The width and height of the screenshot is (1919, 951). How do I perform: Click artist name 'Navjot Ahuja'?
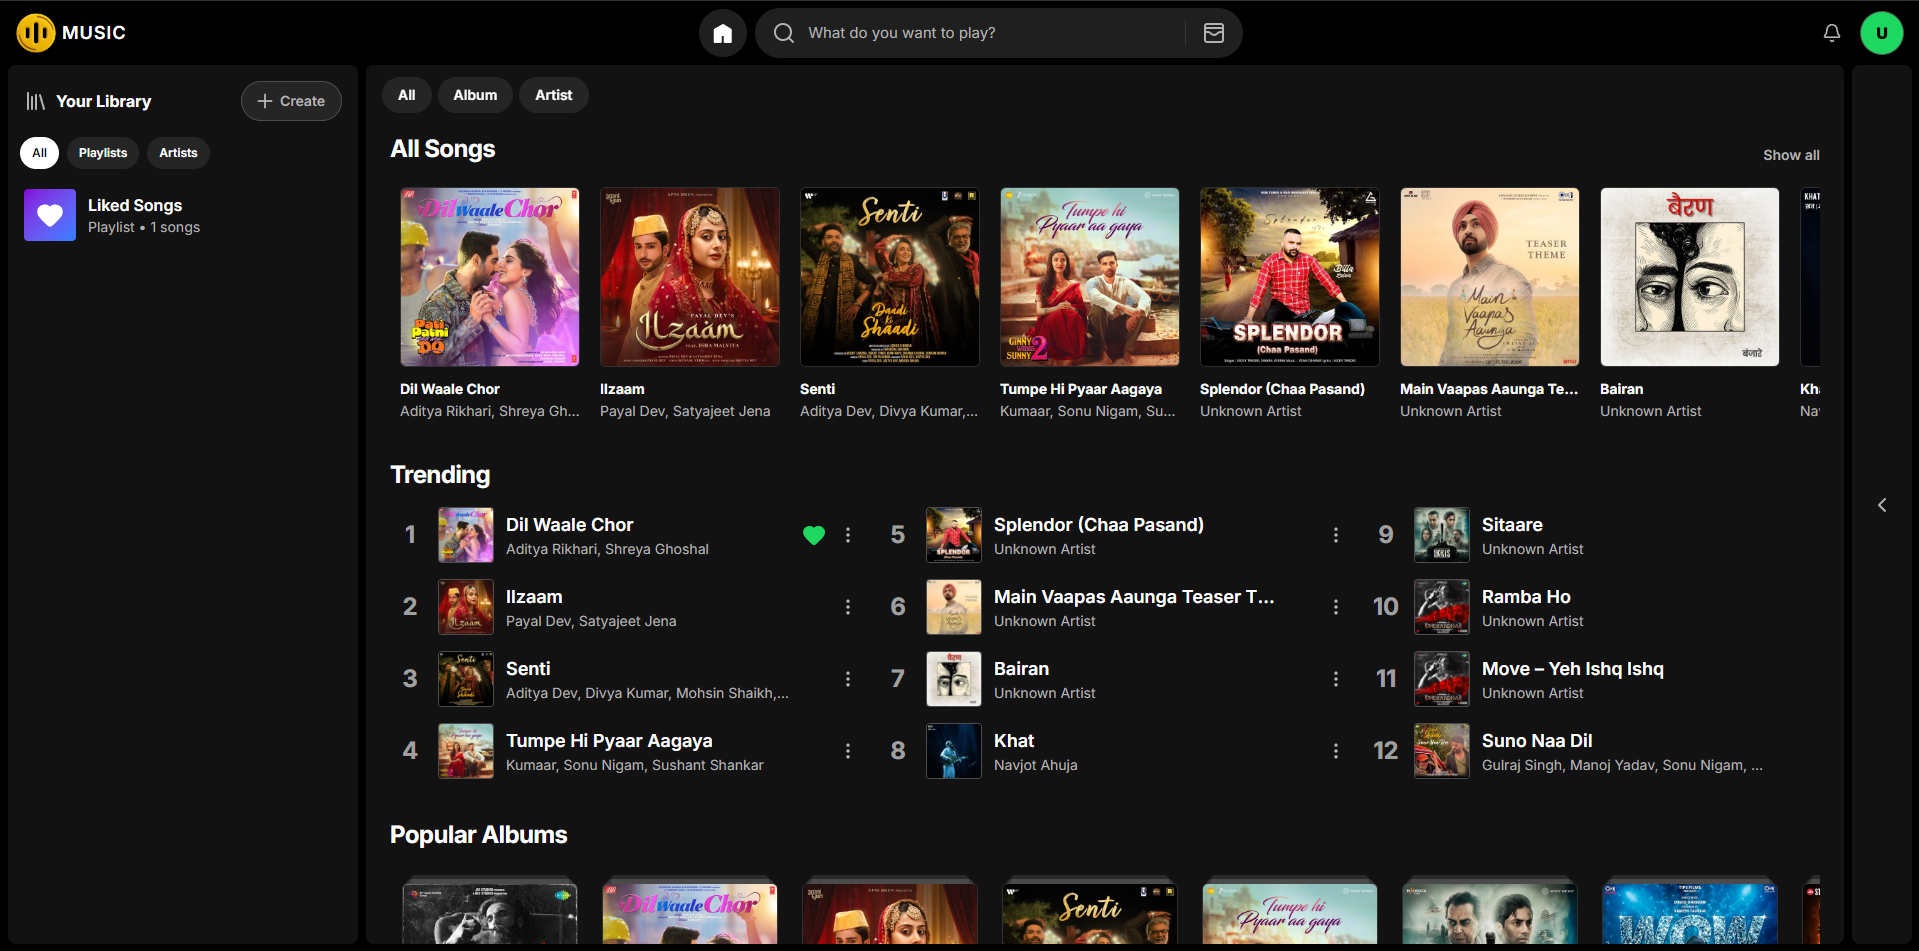pos(1036,765)
